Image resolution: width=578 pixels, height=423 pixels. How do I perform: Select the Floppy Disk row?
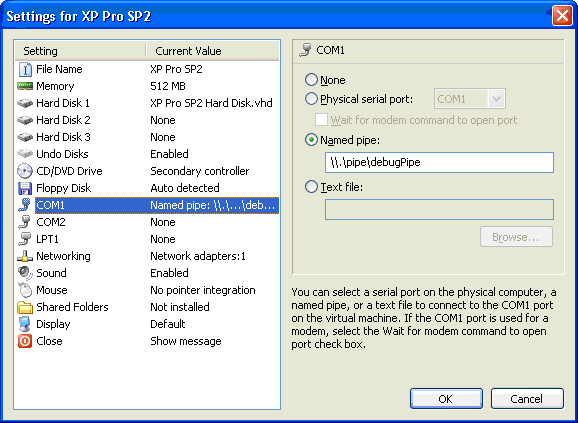tap(147, 188)
